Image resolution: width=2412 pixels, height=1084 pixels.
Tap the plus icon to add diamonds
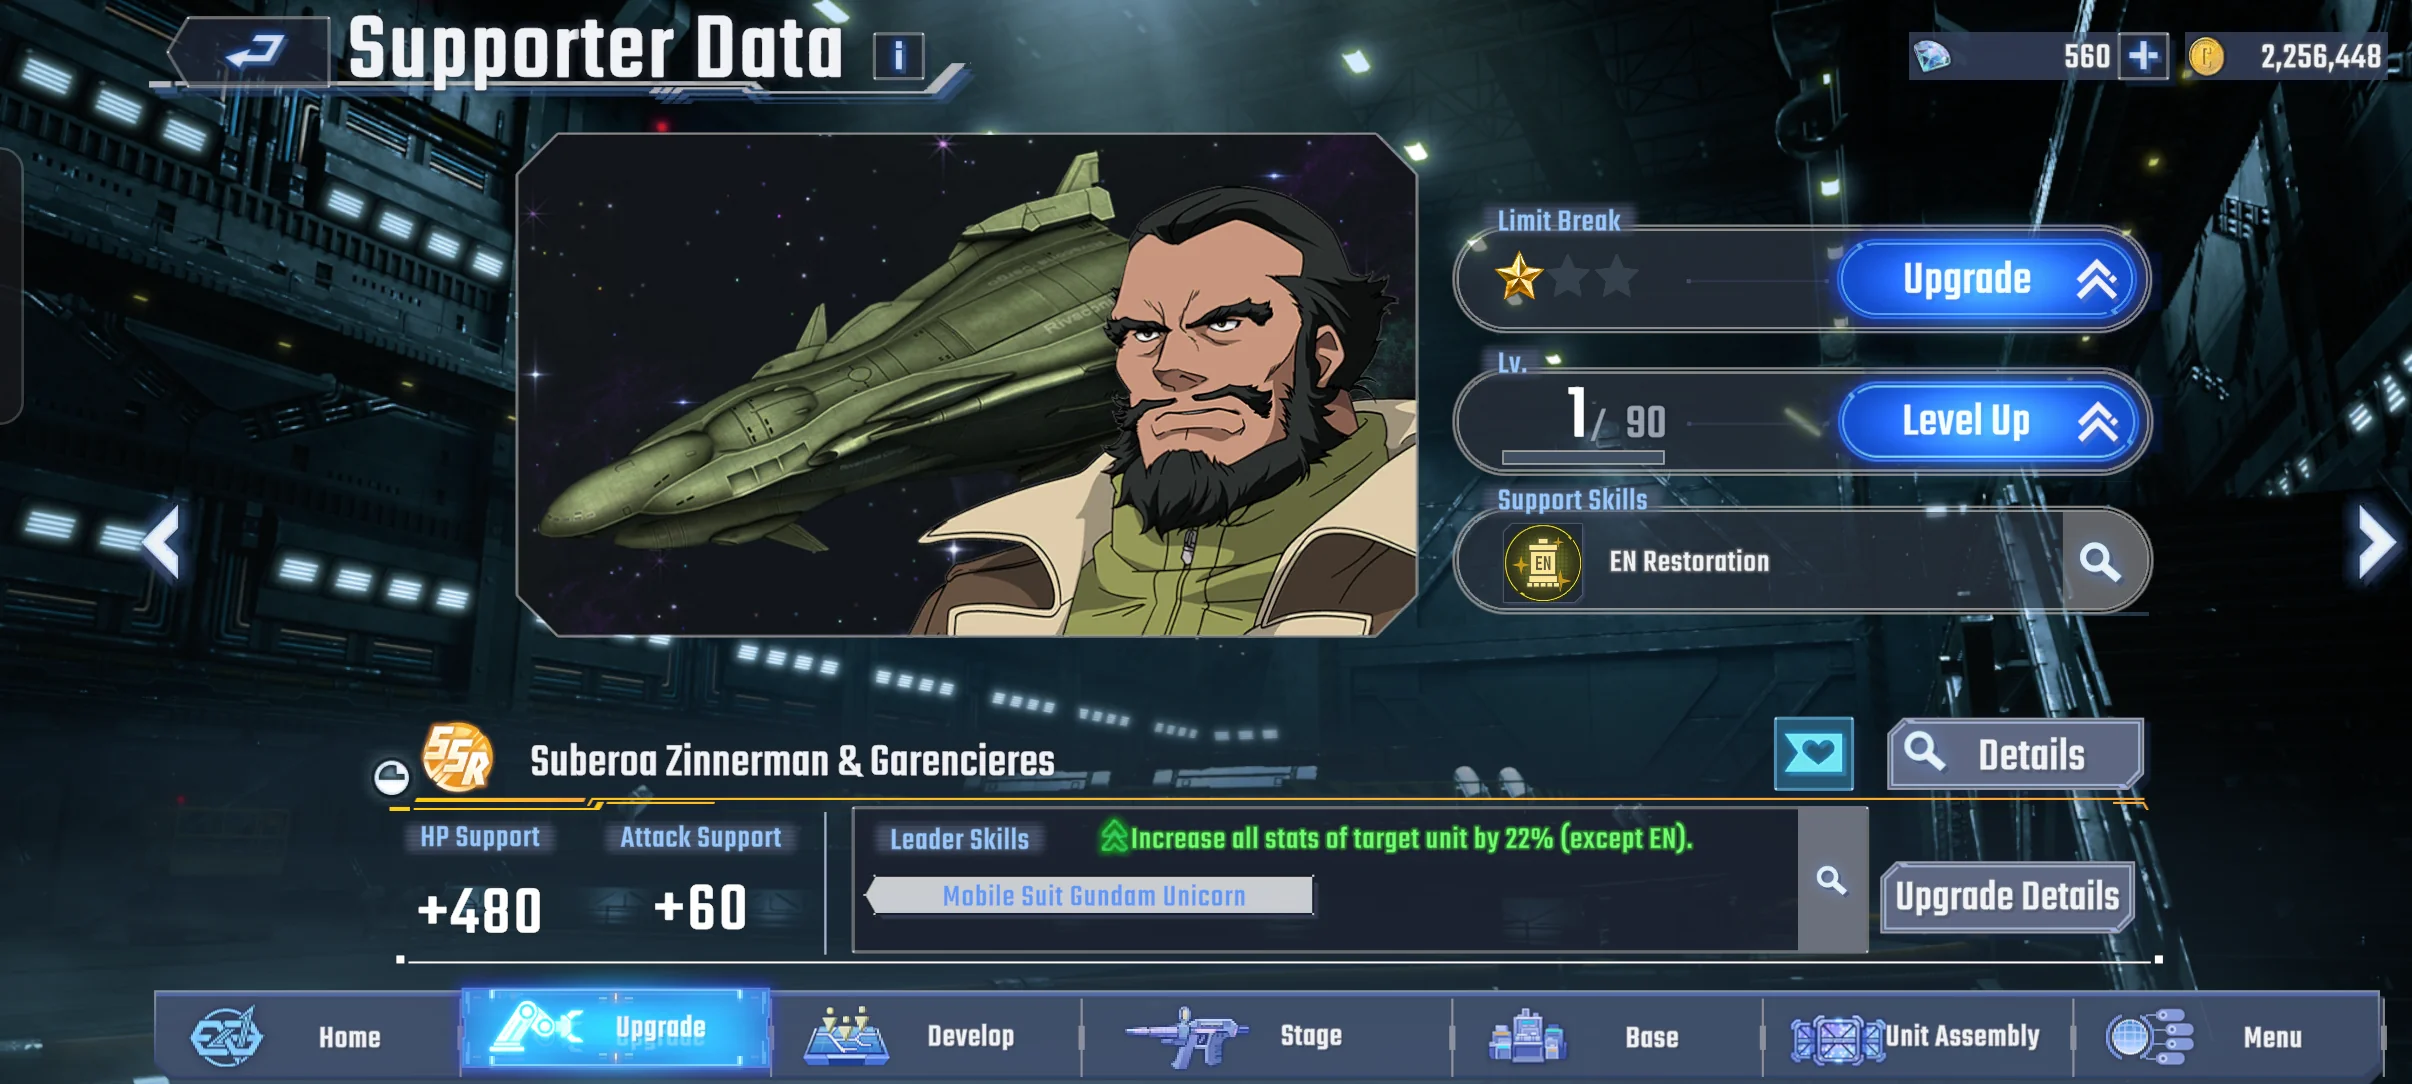(2143, 56)
